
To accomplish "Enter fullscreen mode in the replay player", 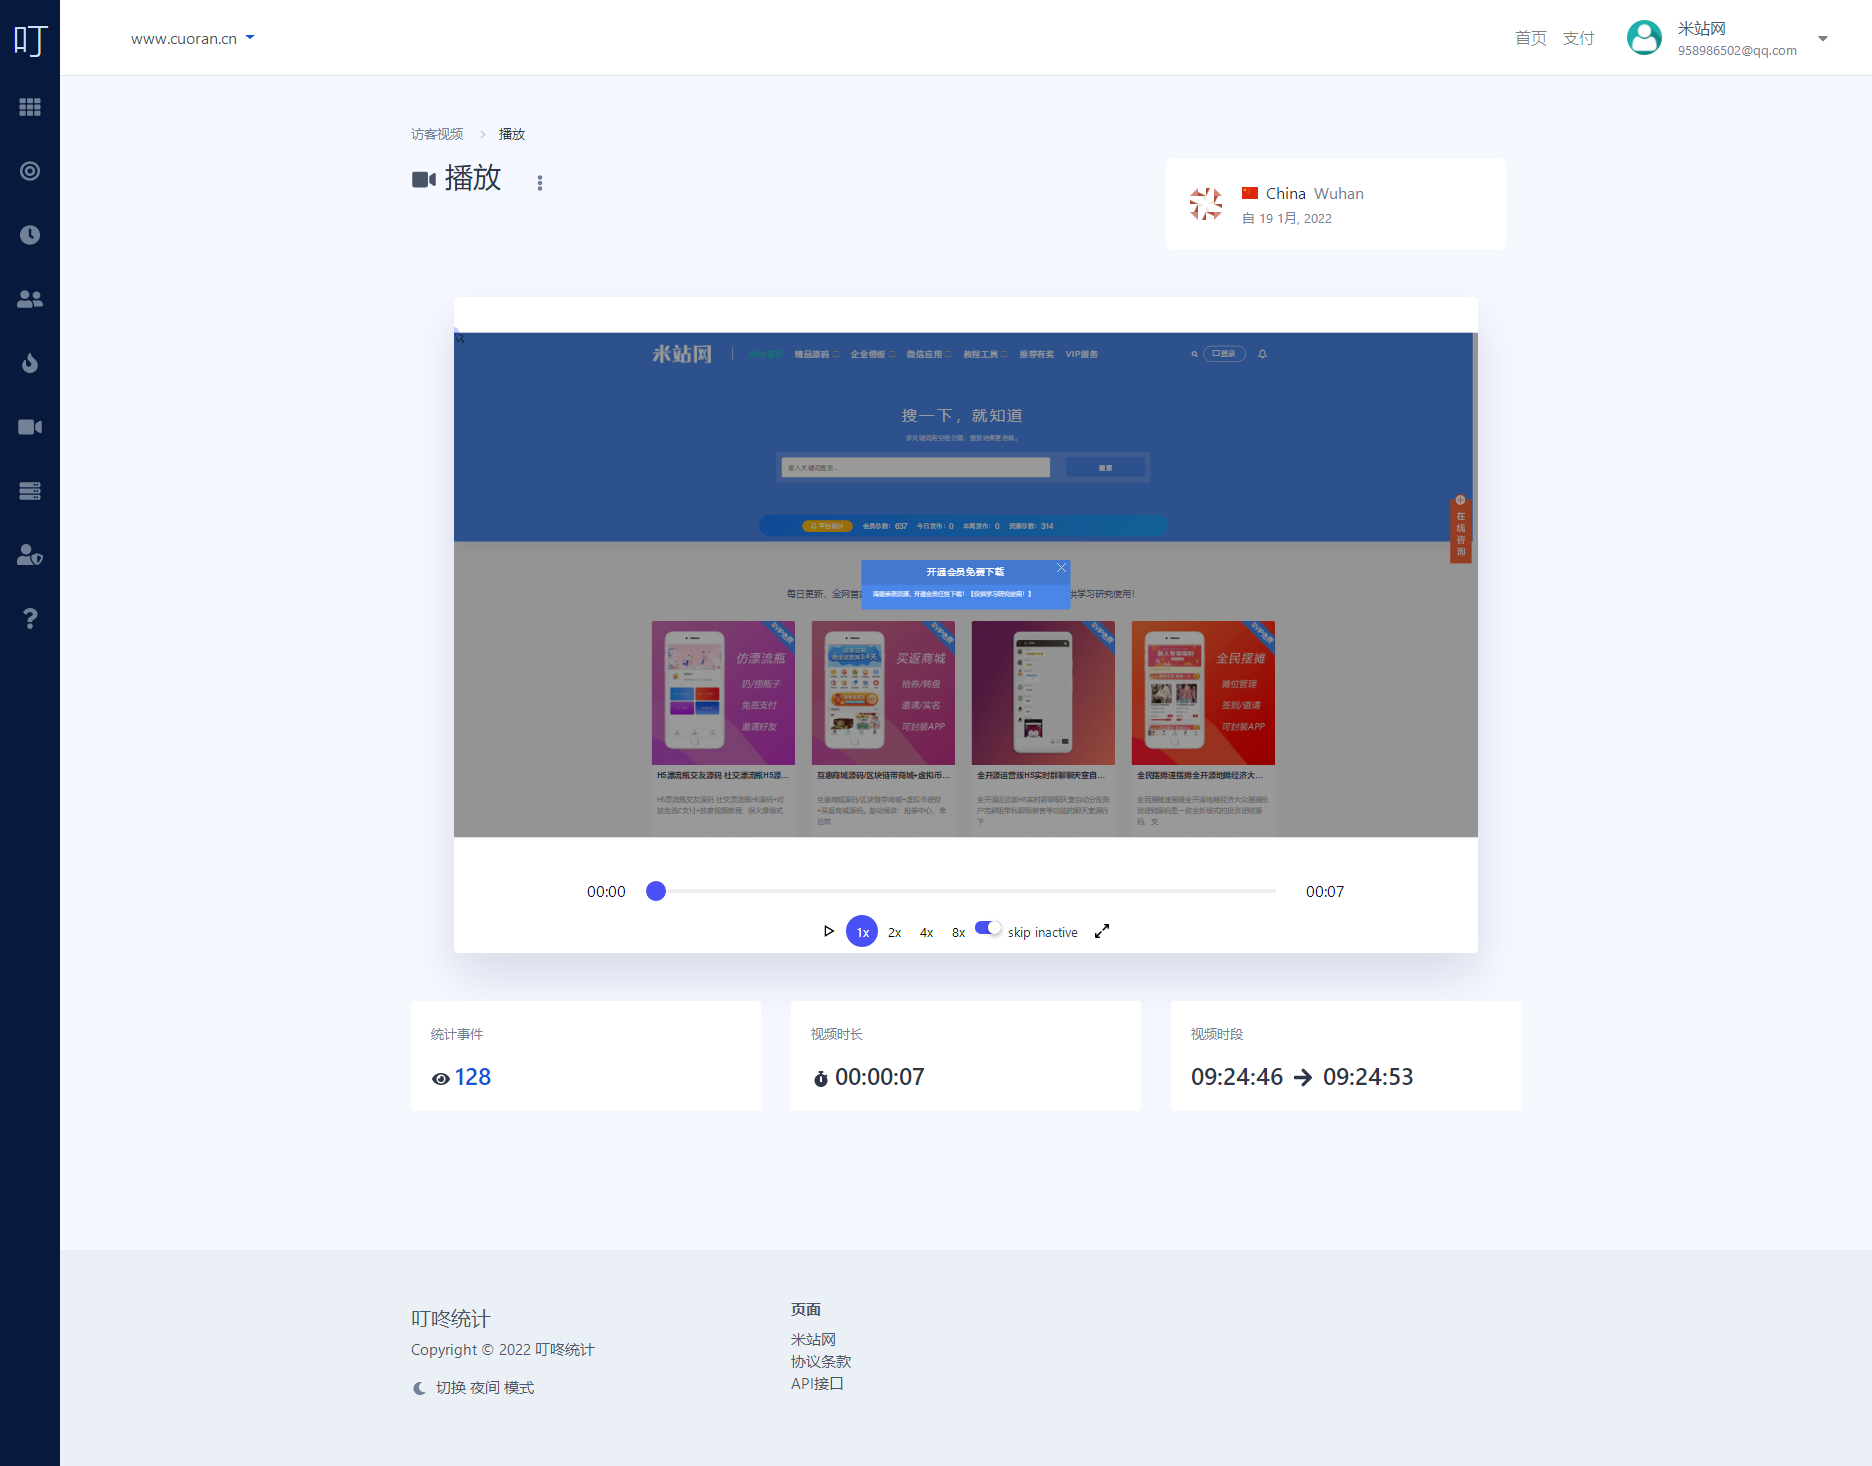I will [1102, 931].
